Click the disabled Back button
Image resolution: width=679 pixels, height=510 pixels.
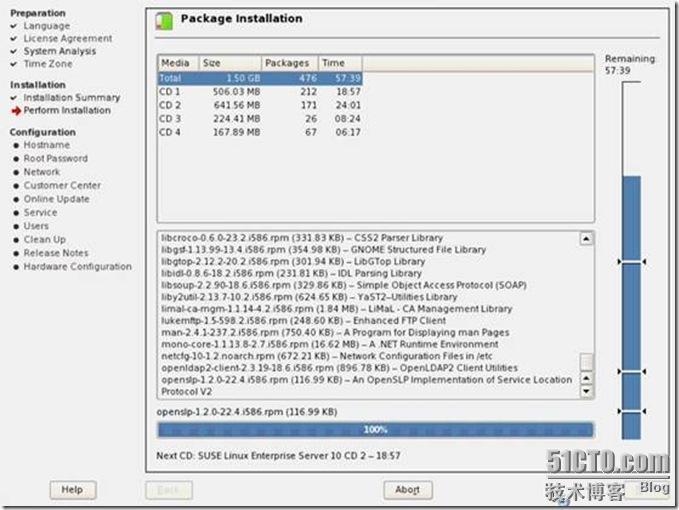click(169, 490)
